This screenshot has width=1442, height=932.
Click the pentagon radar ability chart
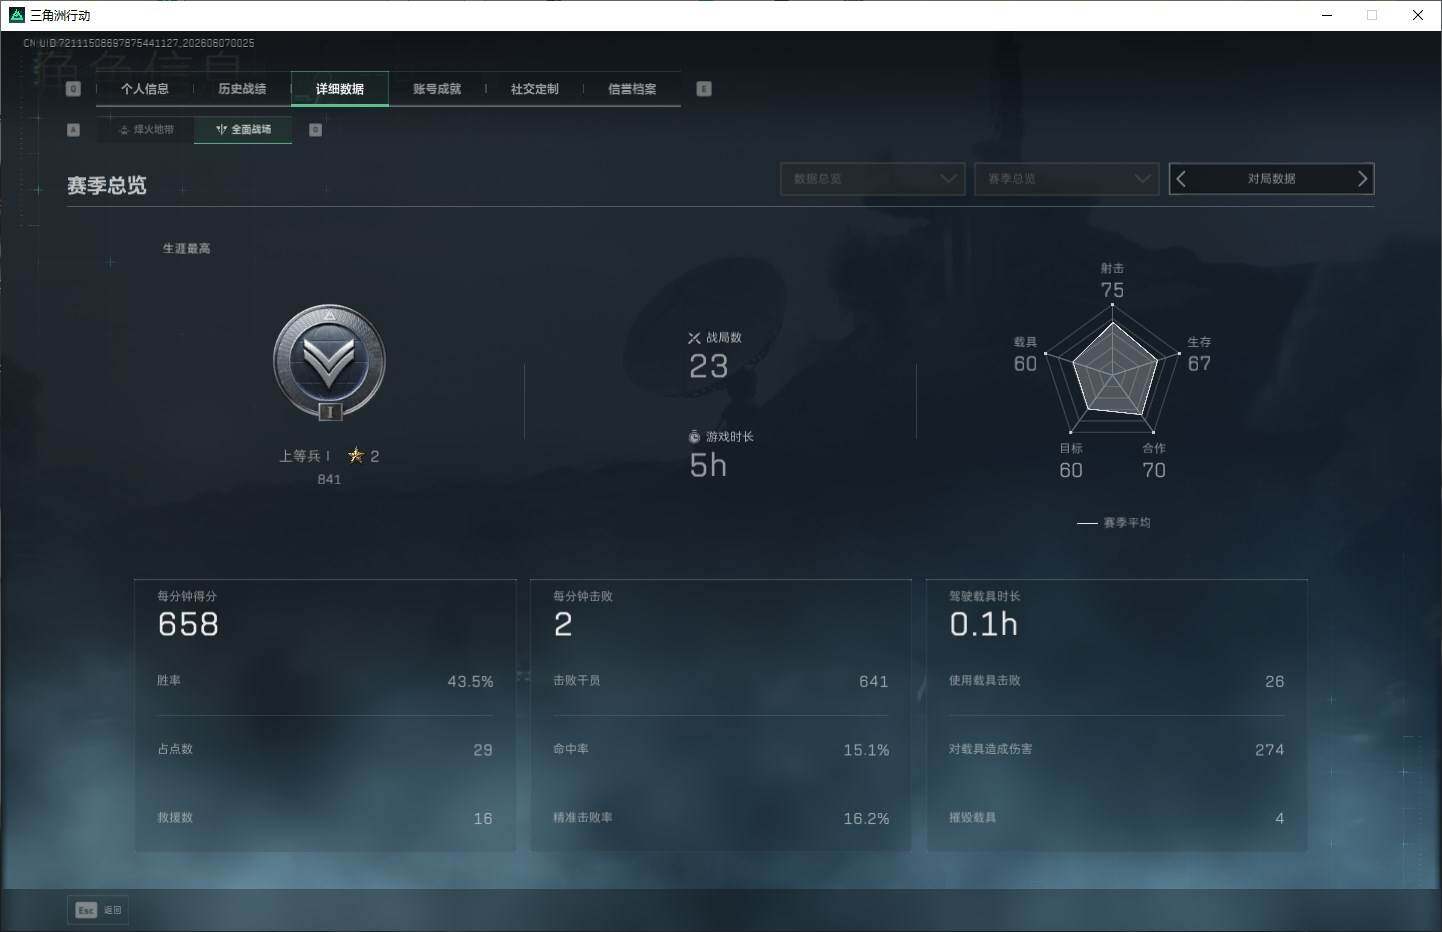(x=1112, y=370)
